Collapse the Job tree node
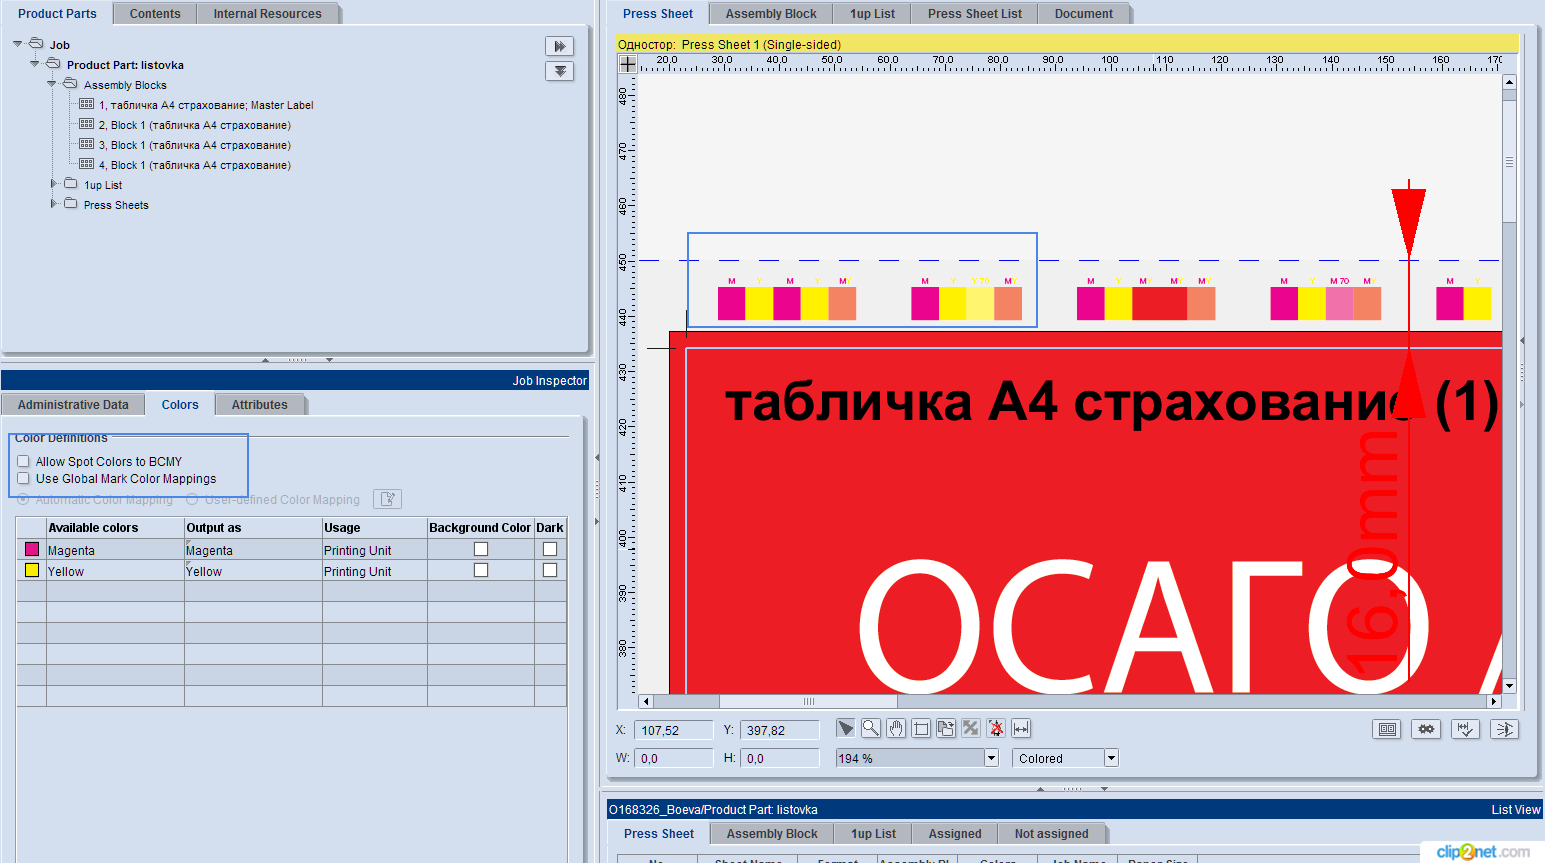The width and height of the screenshot is (1545, 863). coord(18,44)
